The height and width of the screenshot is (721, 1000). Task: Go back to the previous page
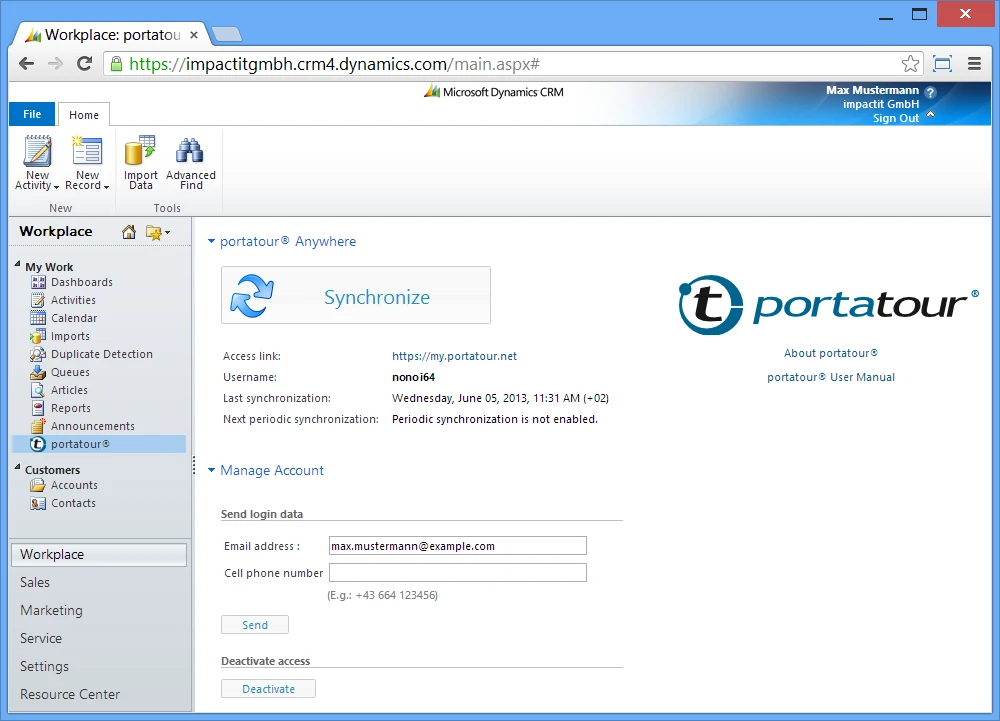[26, 64]
